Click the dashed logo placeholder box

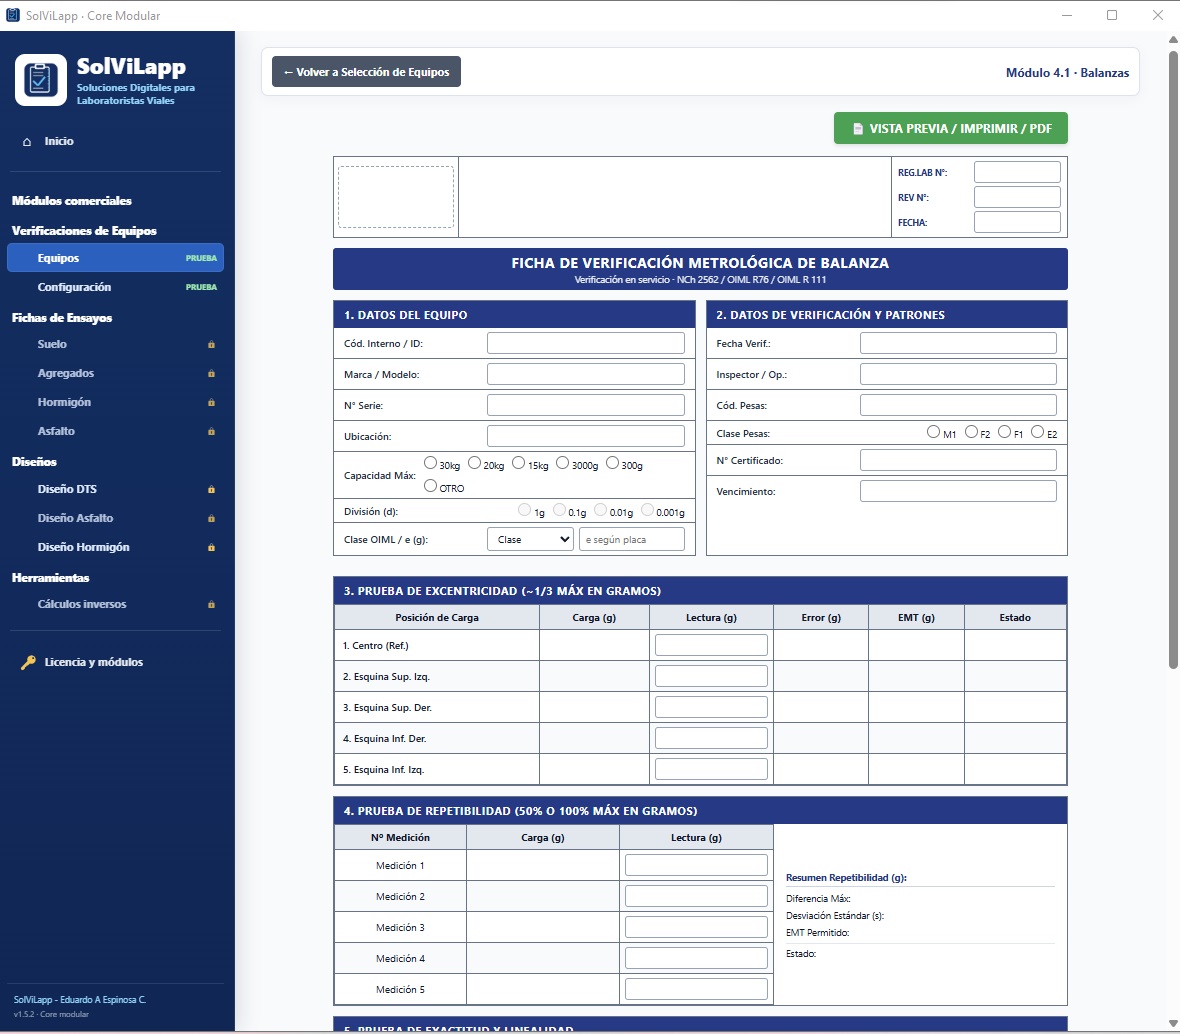[x=396, y=197]
